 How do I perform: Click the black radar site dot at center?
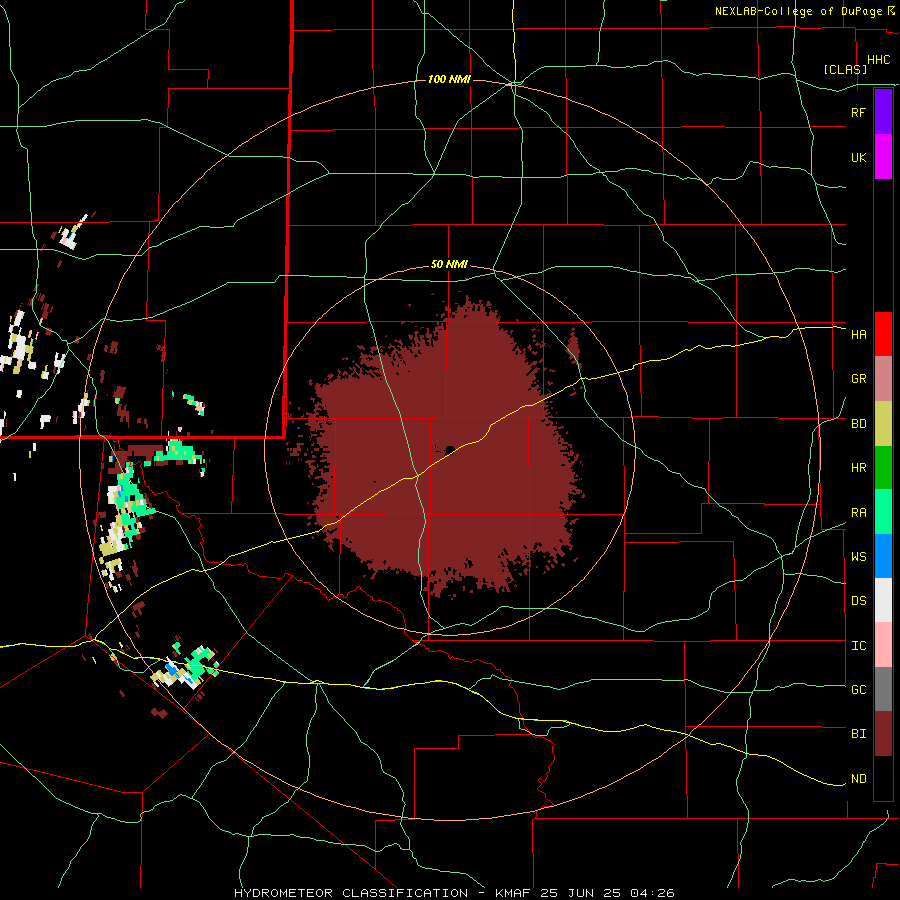coord(449,450)
